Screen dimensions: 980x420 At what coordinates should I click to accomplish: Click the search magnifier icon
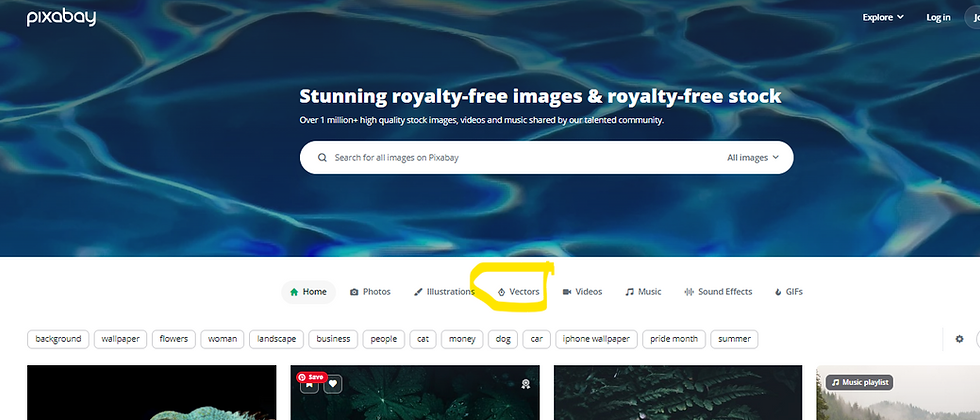[x=322, y=158]
